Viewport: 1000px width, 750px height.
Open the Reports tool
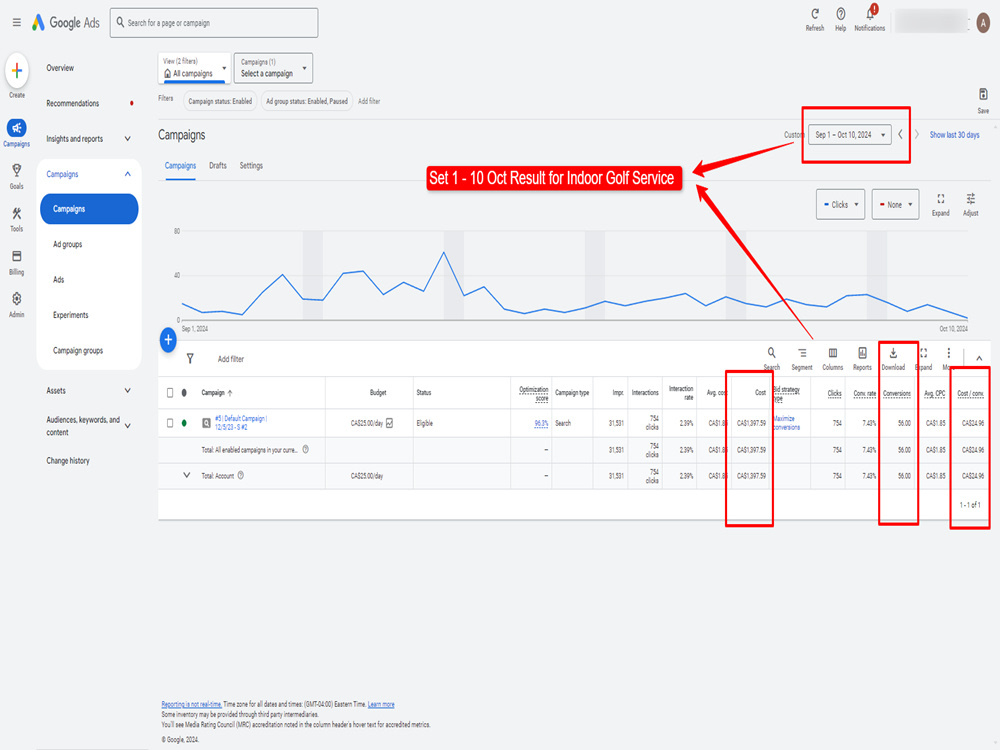(862, 353)
